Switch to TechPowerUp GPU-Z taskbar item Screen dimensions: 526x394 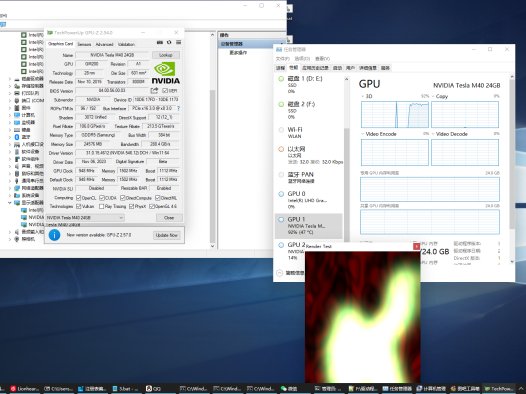498,389
